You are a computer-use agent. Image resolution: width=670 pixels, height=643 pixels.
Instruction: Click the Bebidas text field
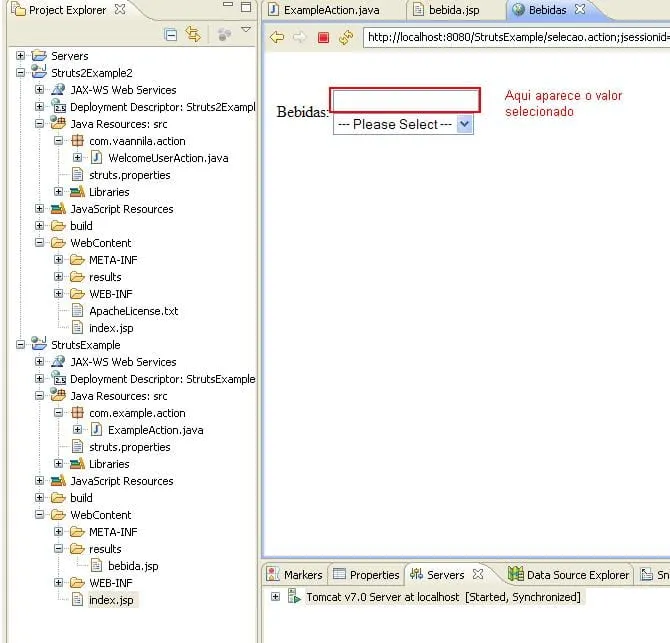[x=405, y=100]
